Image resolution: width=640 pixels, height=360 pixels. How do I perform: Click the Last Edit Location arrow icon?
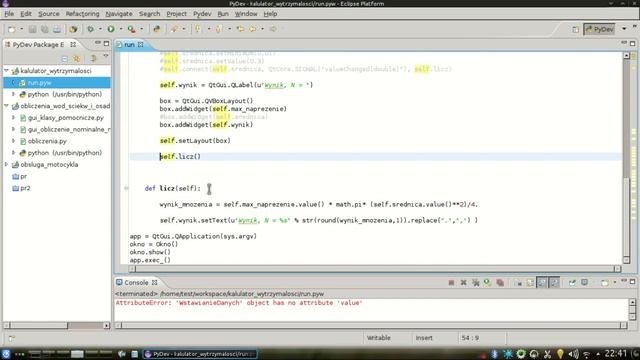[x=240, y=29]
